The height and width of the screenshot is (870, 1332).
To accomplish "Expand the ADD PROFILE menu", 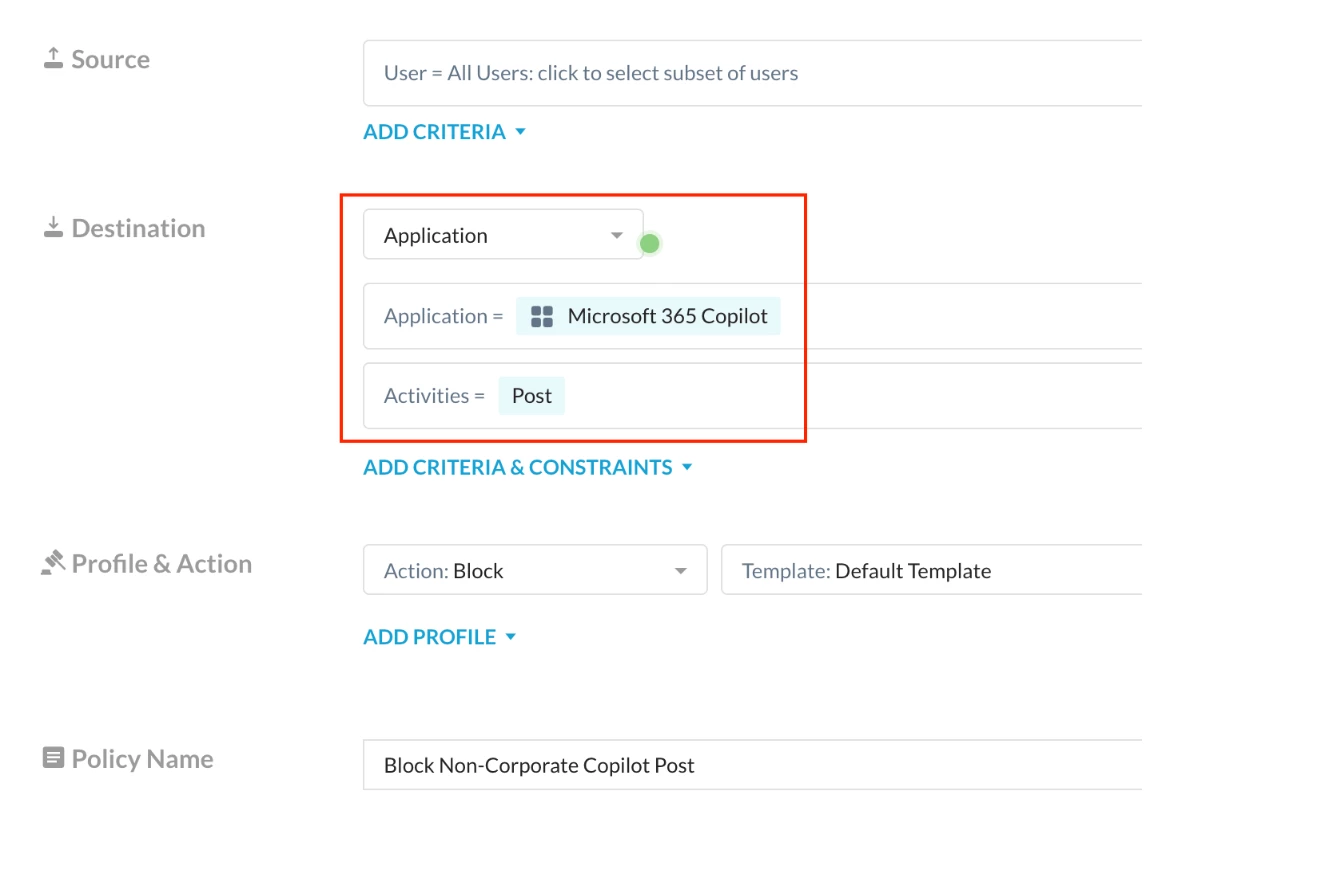I will (440, 637).
